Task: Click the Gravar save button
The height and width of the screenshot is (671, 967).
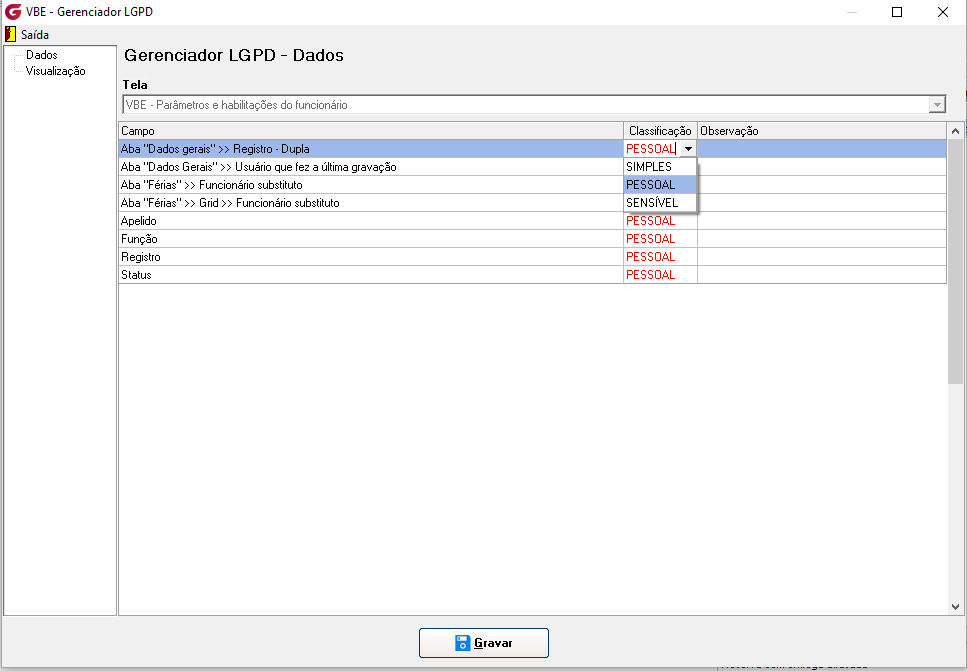Action: click(x=484, y=643)
